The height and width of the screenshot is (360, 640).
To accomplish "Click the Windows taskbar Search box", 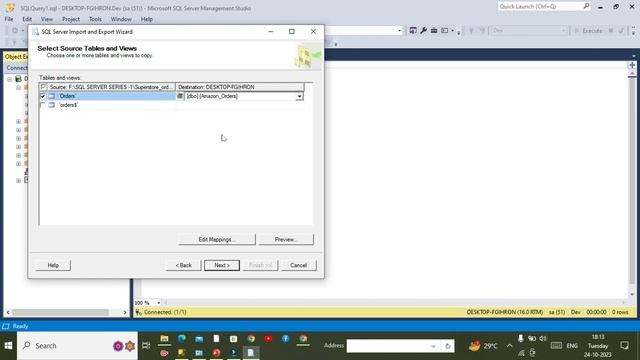I will (x=78, y=346).
